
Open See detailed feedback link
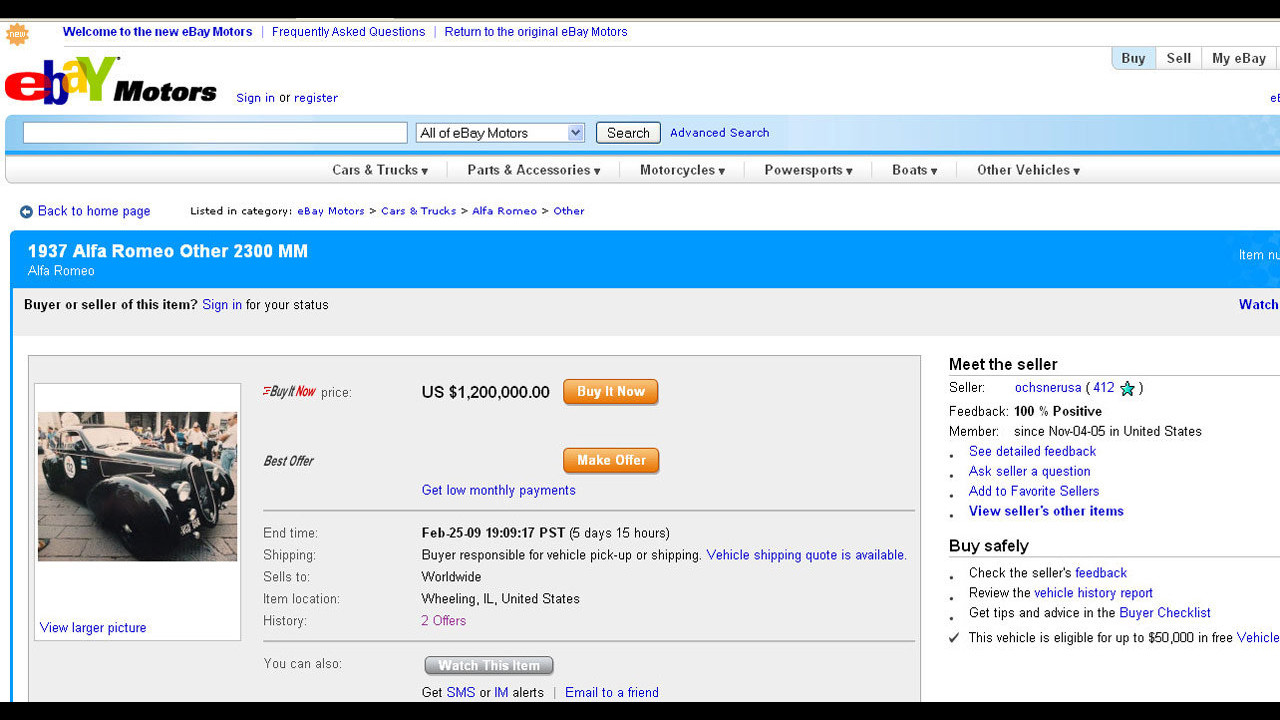(x=1032, y=452)
